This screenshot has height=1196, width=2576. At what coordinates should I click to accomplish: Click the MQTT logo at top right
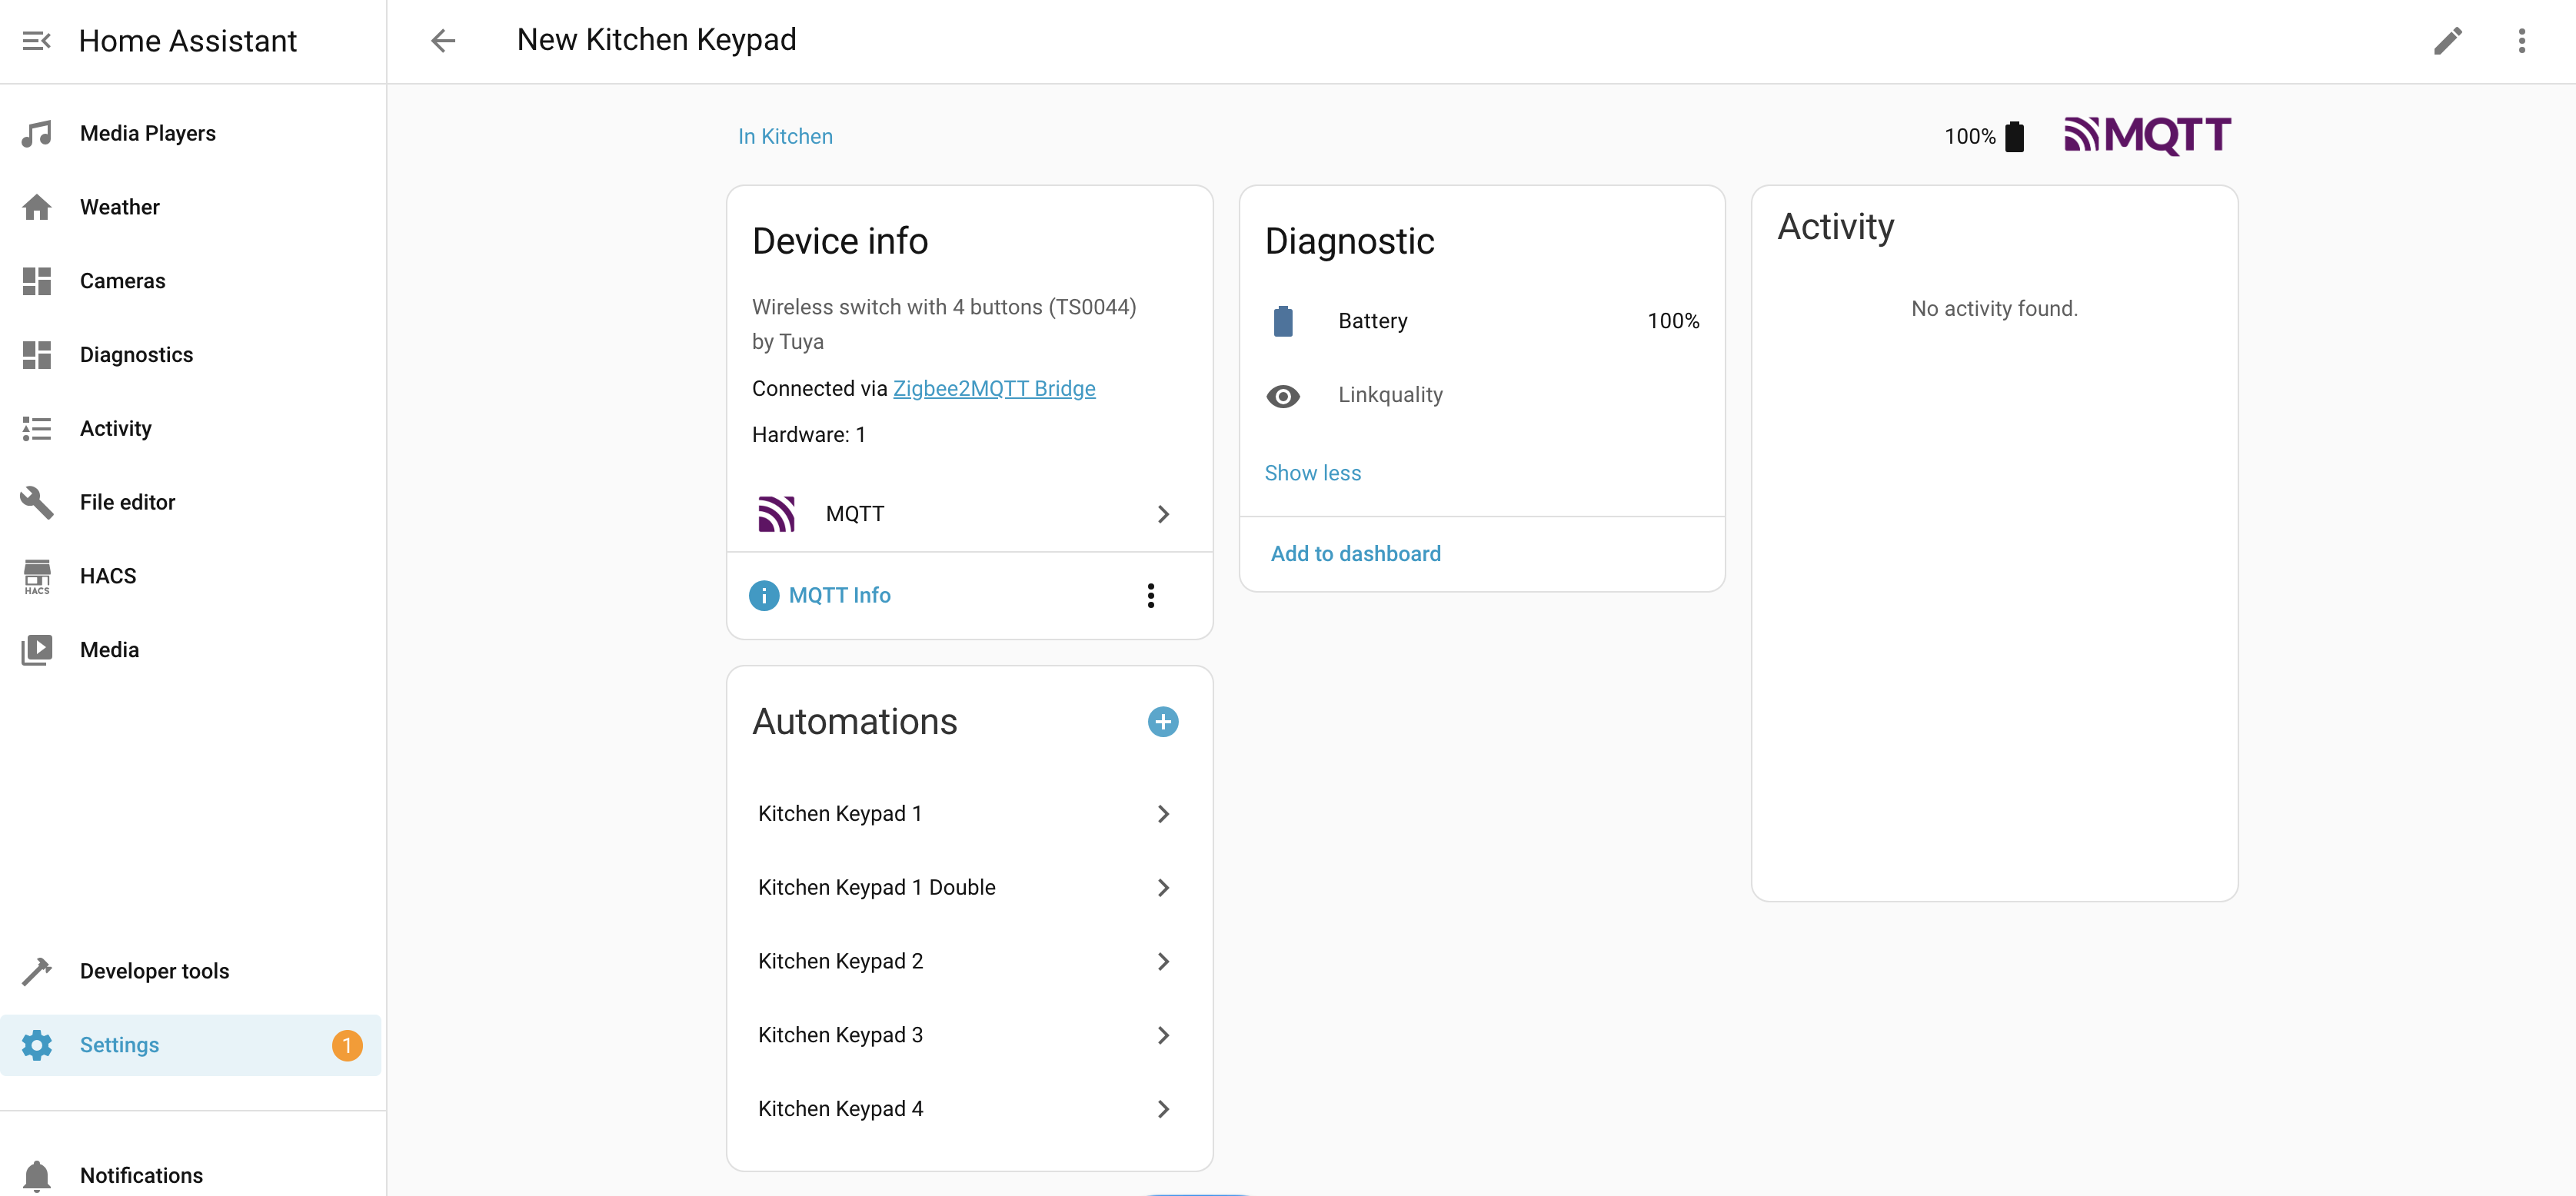pos(2147,135)
